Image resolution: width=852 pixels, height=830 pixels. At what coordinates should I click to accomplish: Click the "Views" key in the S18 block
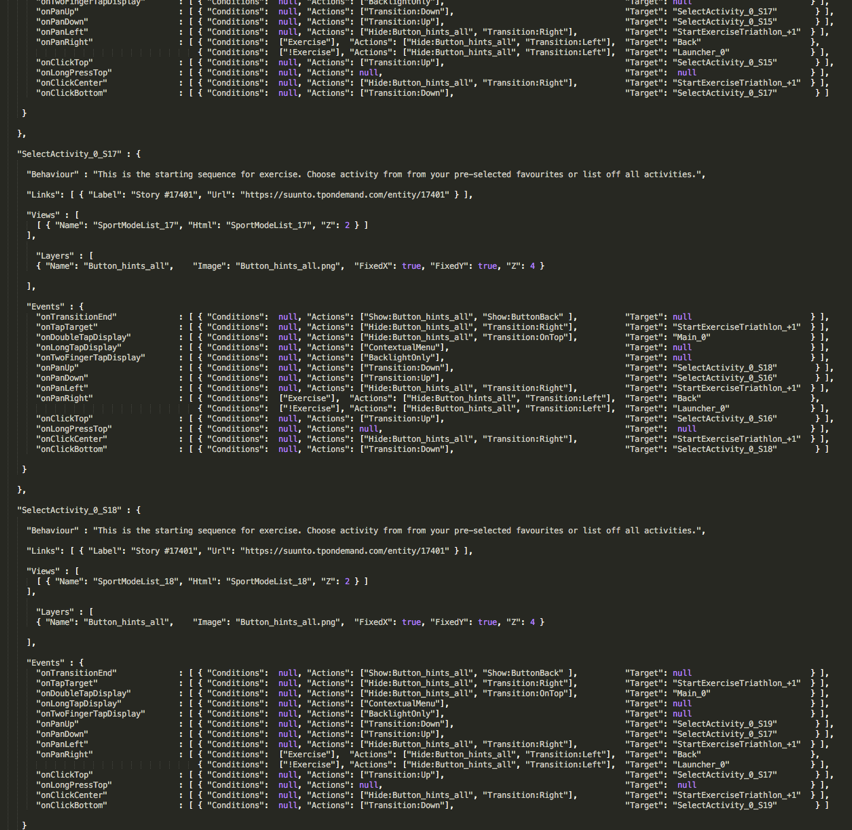(x=45, y=571)
